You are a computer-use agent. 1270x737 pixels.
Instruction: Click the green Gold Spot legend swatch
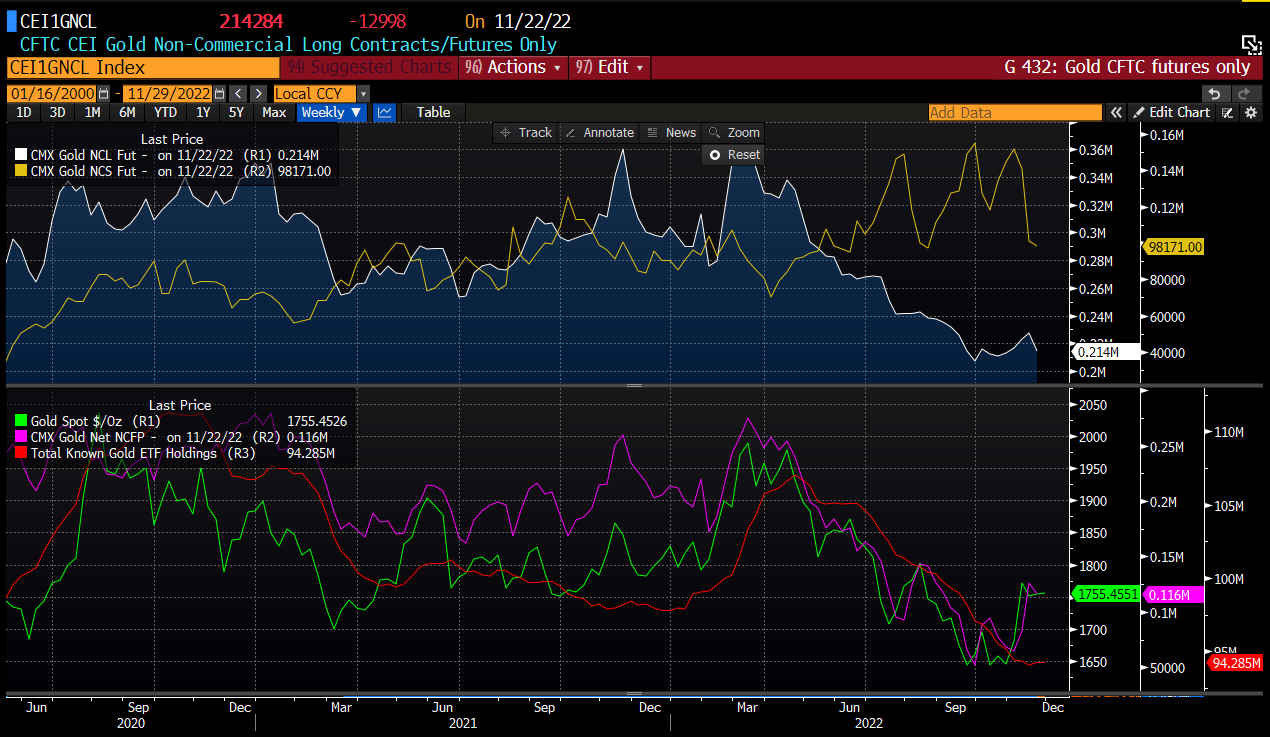(20, 422)
